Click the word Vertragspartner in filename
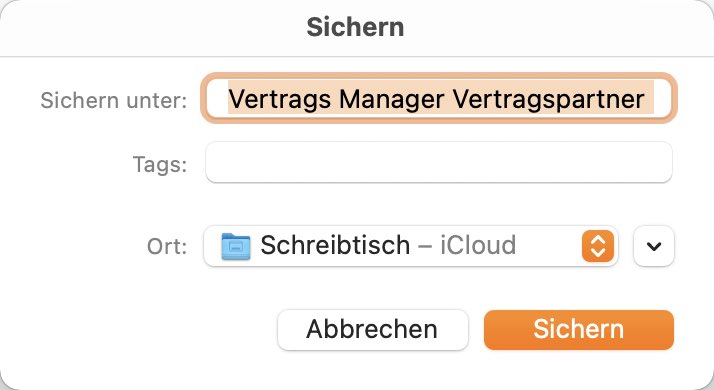This screenshot has height=390, width=714. point(549,99)
